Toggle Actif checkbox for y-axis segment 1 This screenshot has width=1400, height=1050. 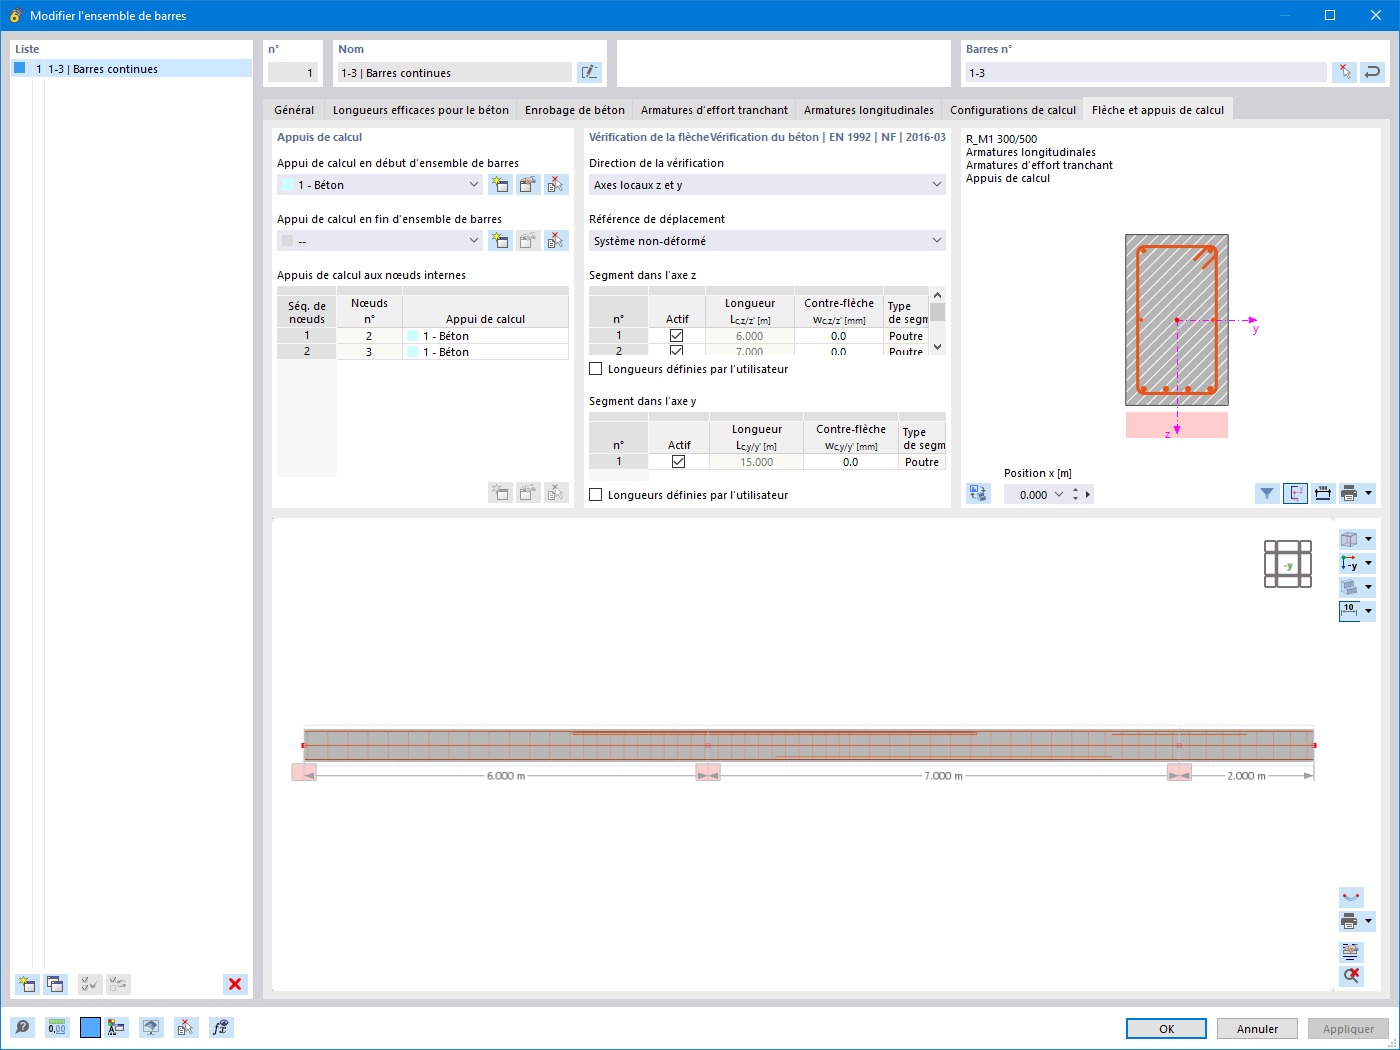point(679,462)
